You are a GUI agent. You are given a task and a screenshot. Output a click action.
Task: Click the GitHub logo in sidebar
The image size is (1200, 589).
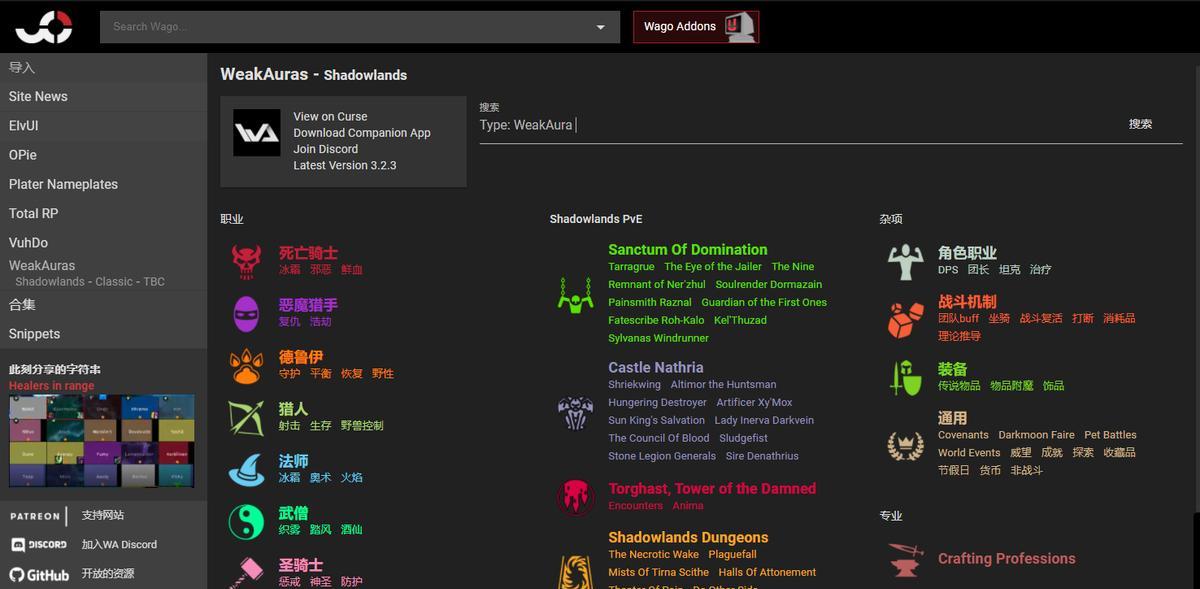pyautogui.click(x=39, y=575)
